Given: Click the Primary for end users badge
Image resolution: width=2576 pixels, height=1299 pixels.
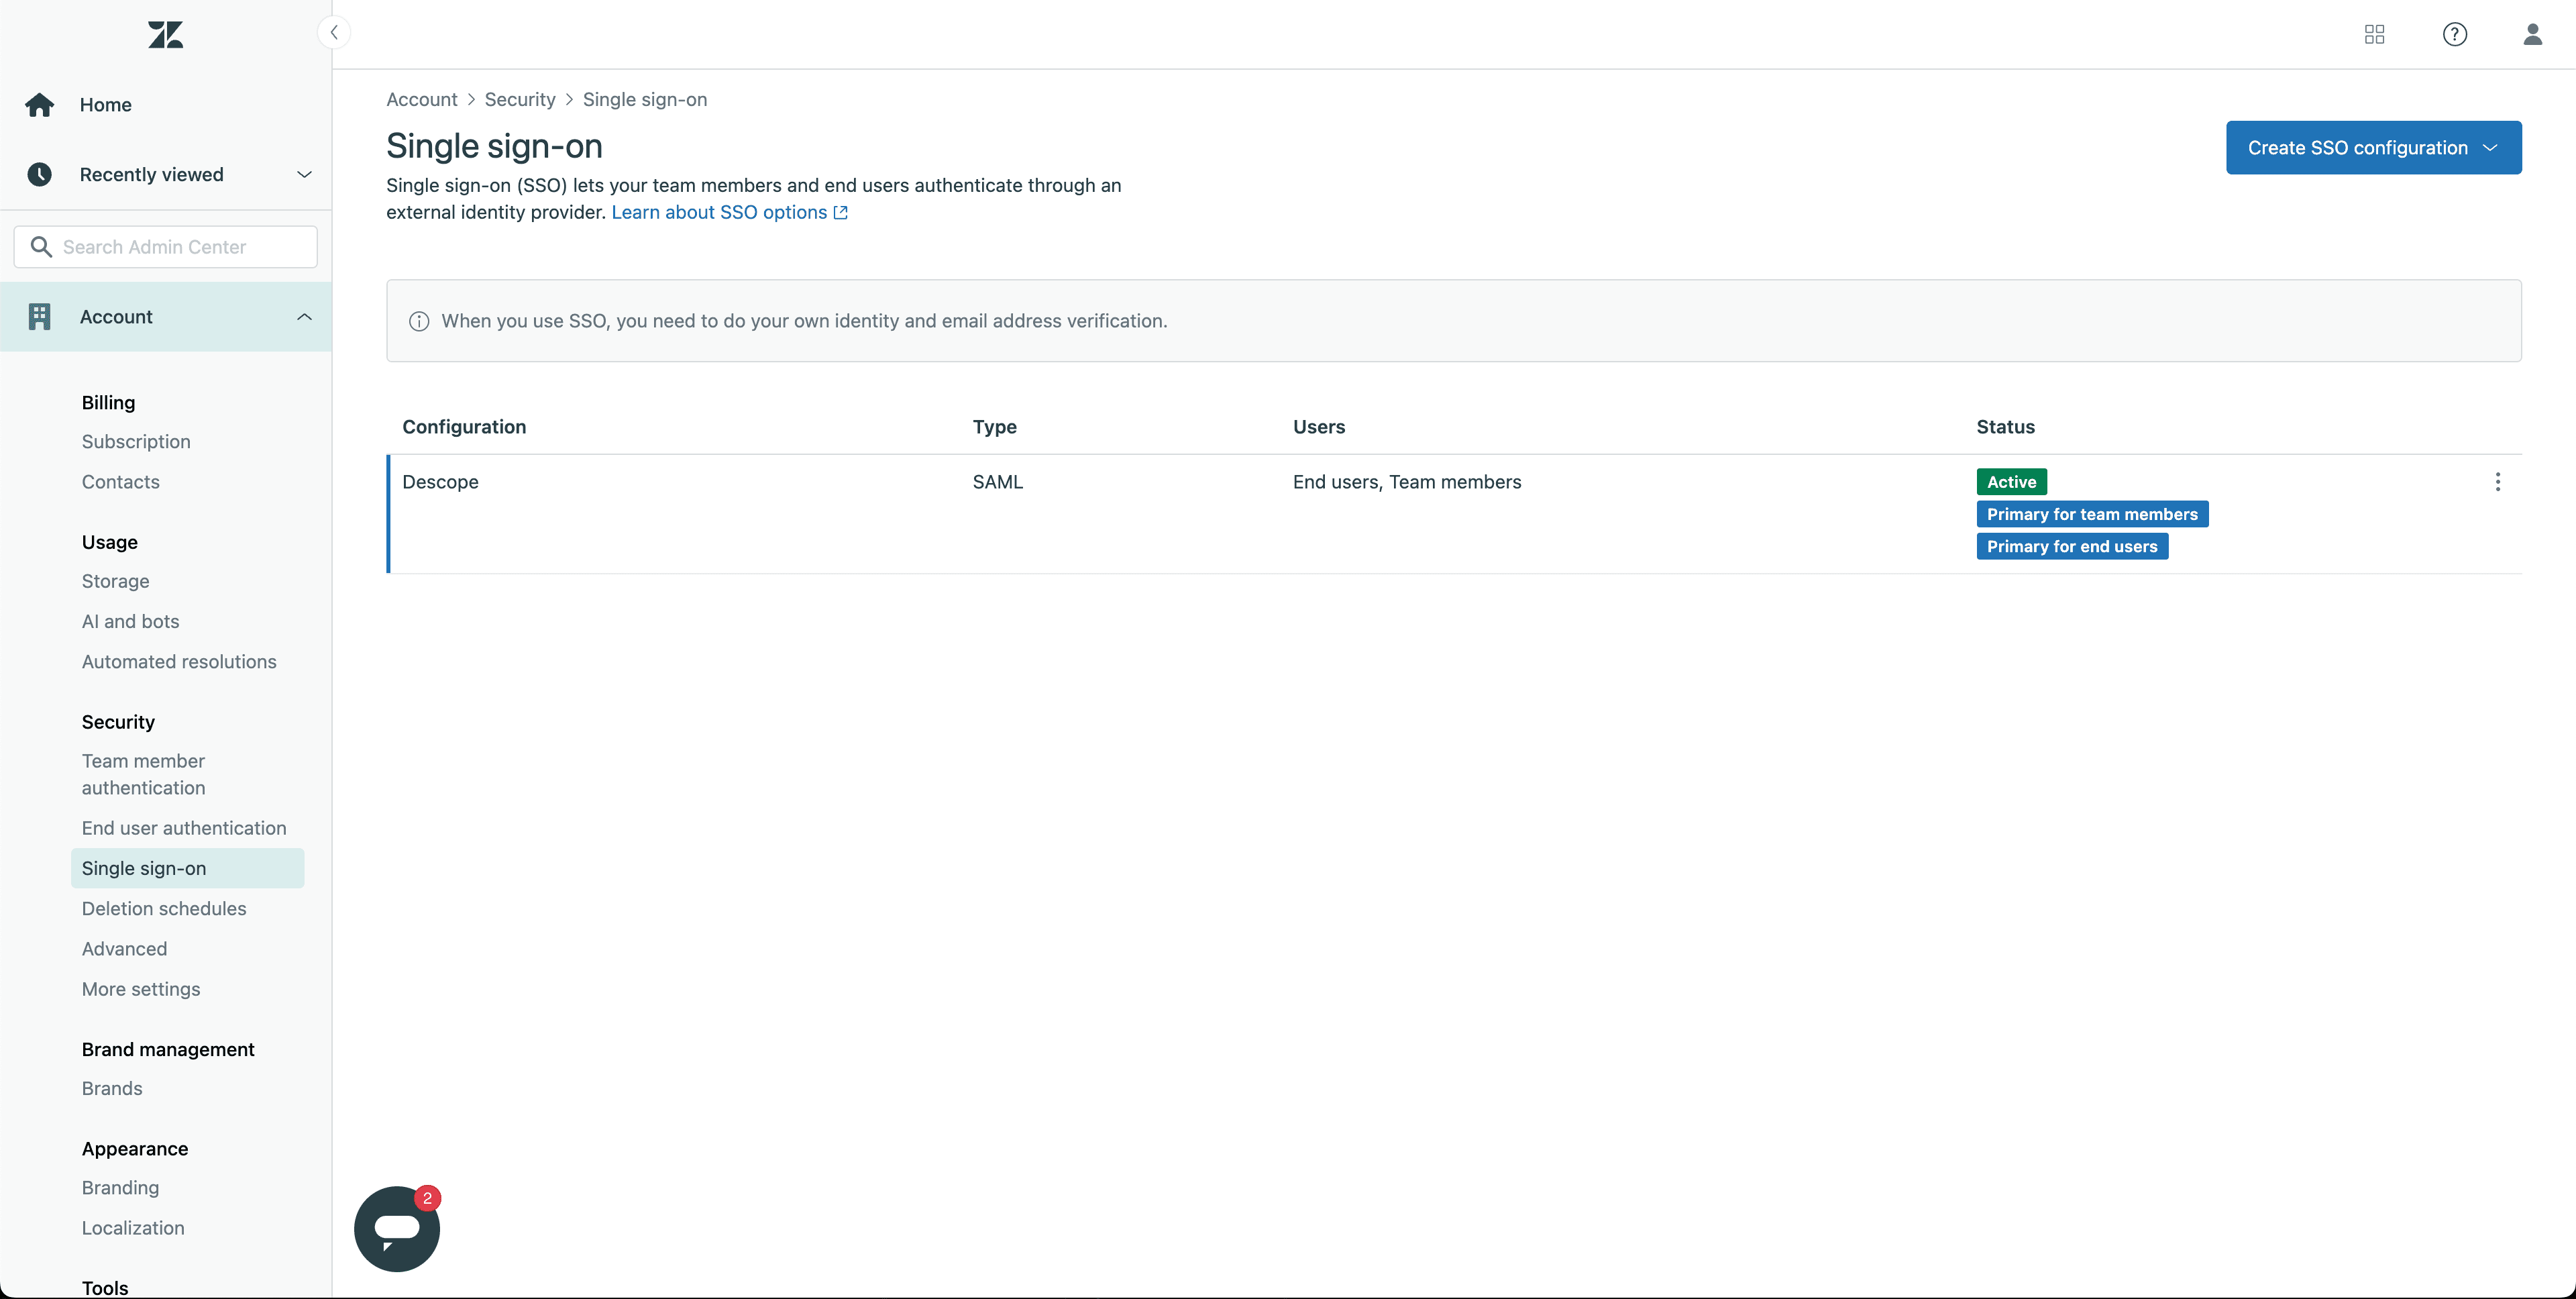Looking at the screenshot, I should [x=2072, y=546].
